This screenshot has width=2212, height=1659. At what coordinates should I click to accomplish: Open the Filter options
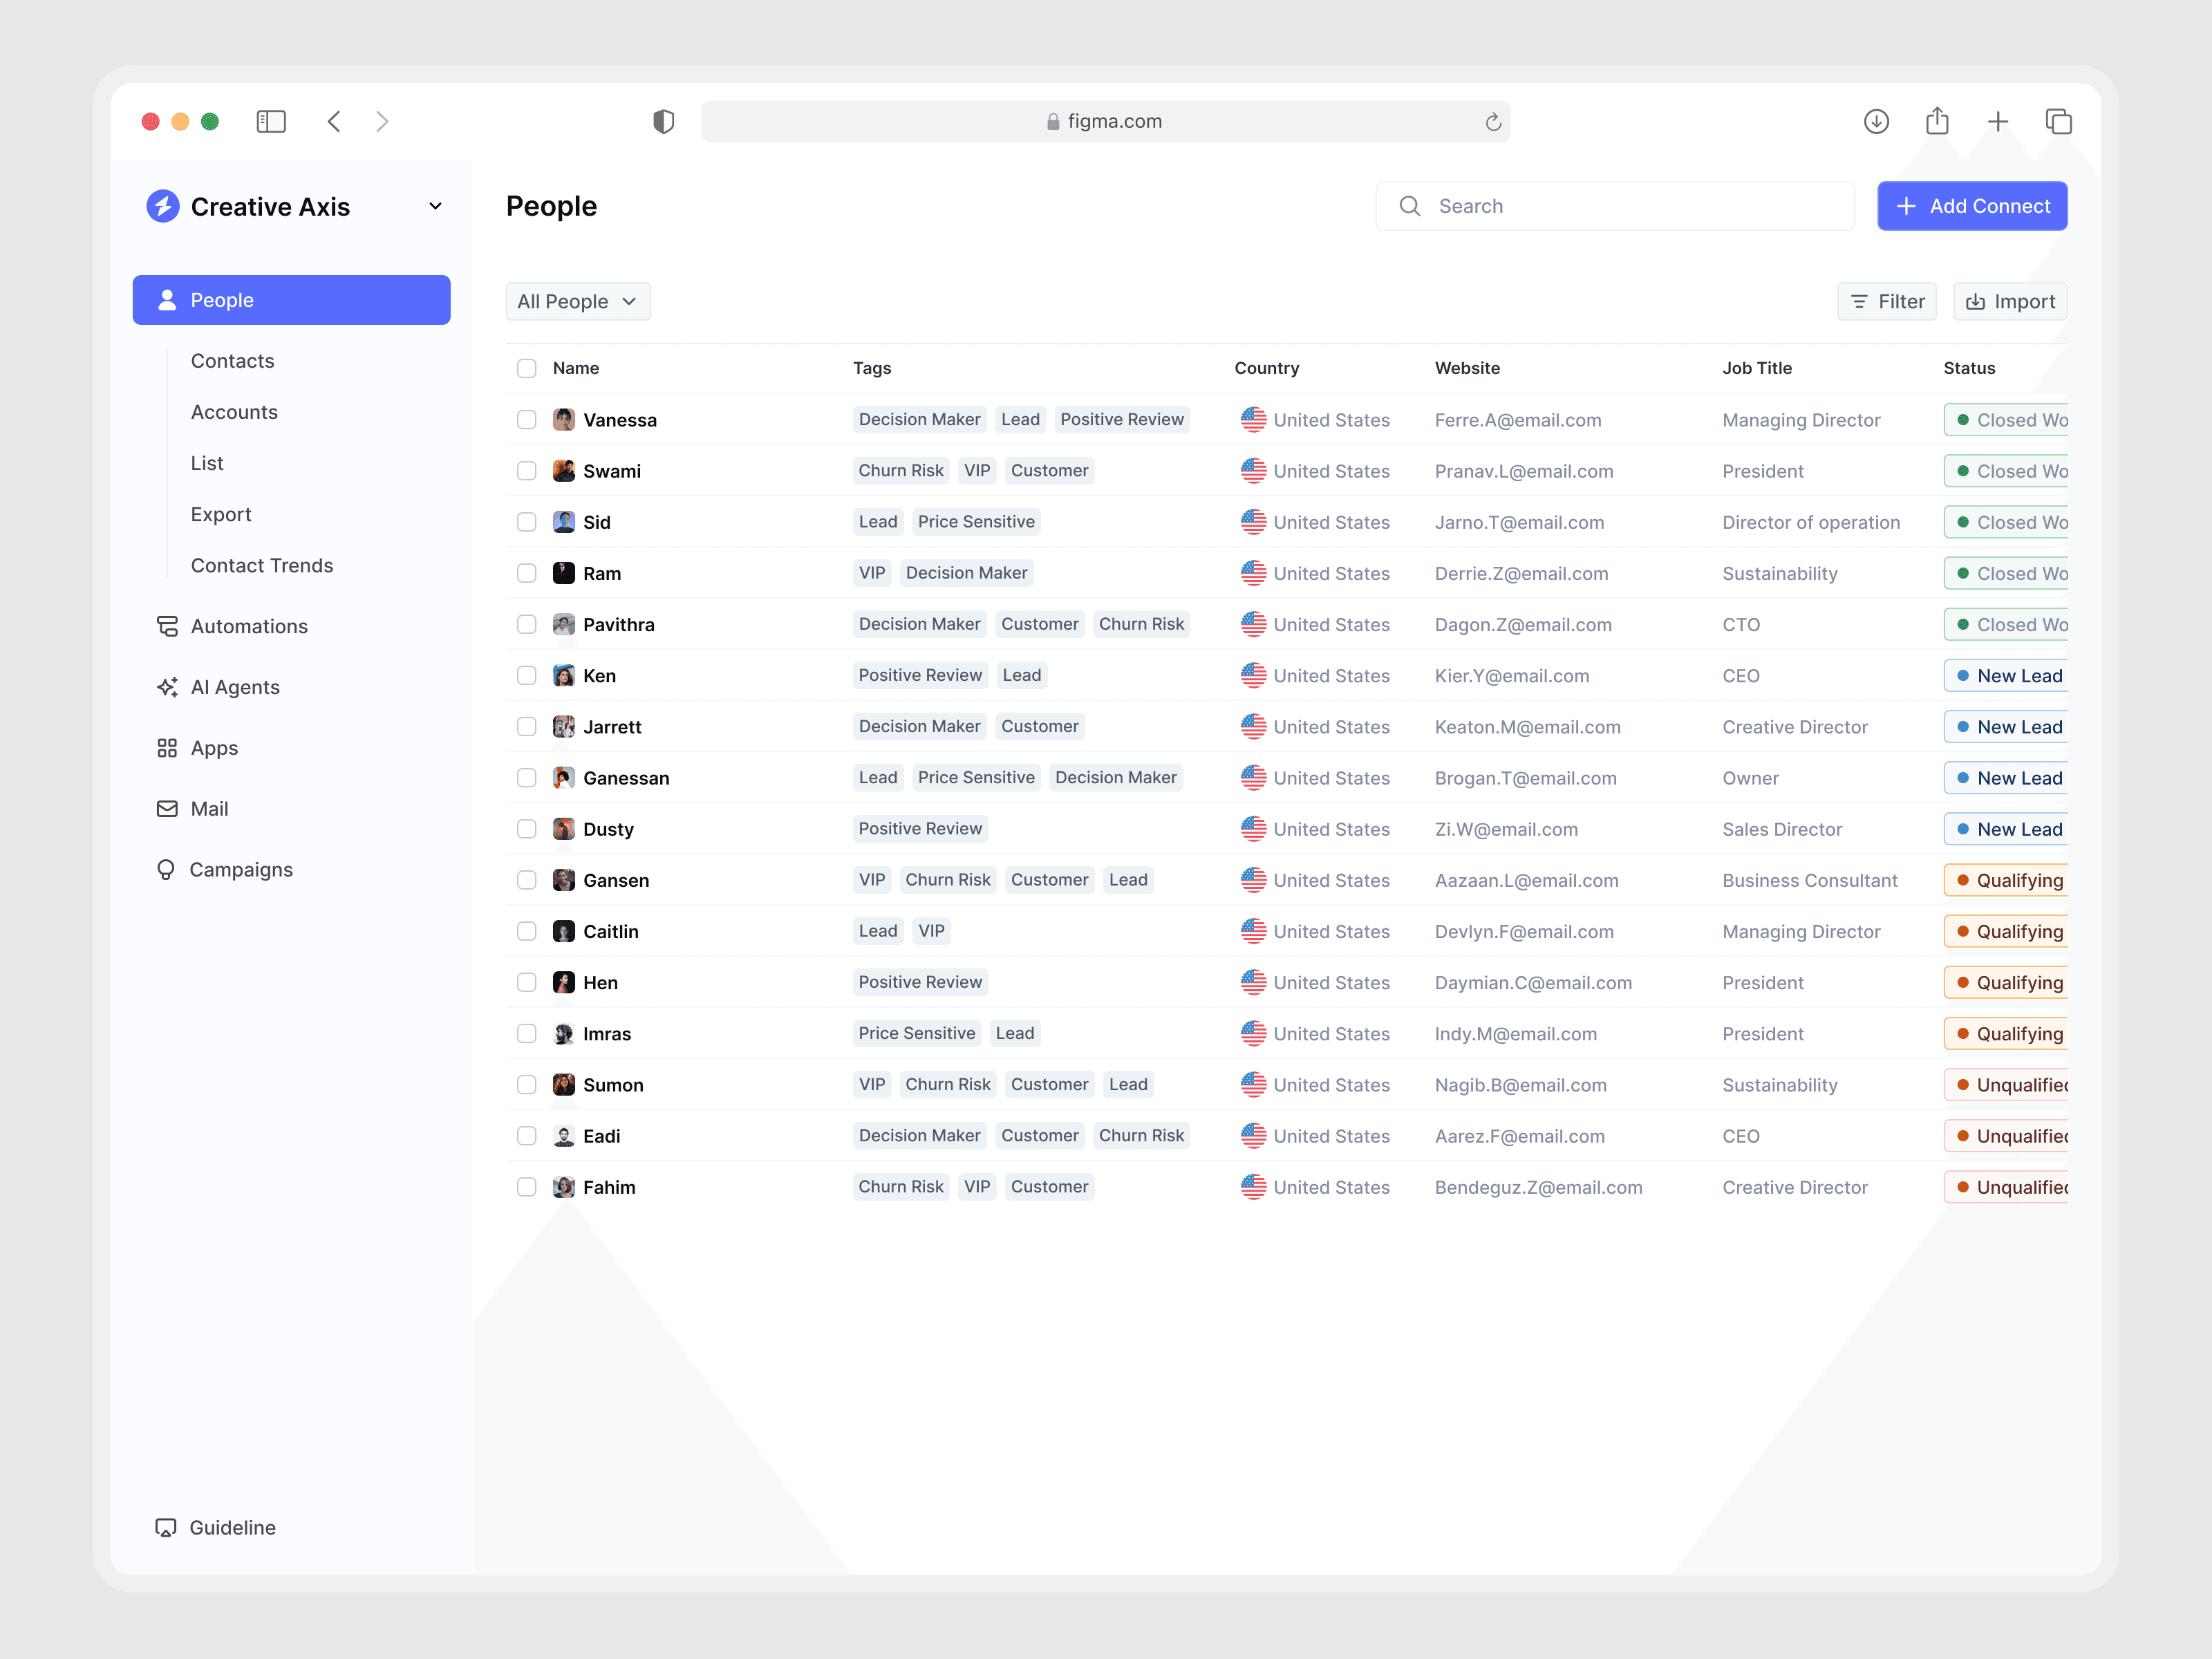(x=1886, y=301)
